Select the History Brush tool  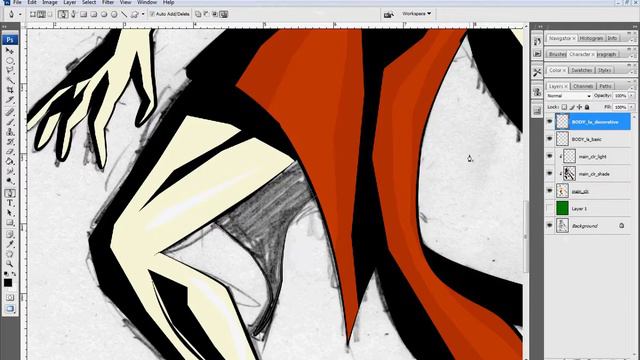pos(10,142)
